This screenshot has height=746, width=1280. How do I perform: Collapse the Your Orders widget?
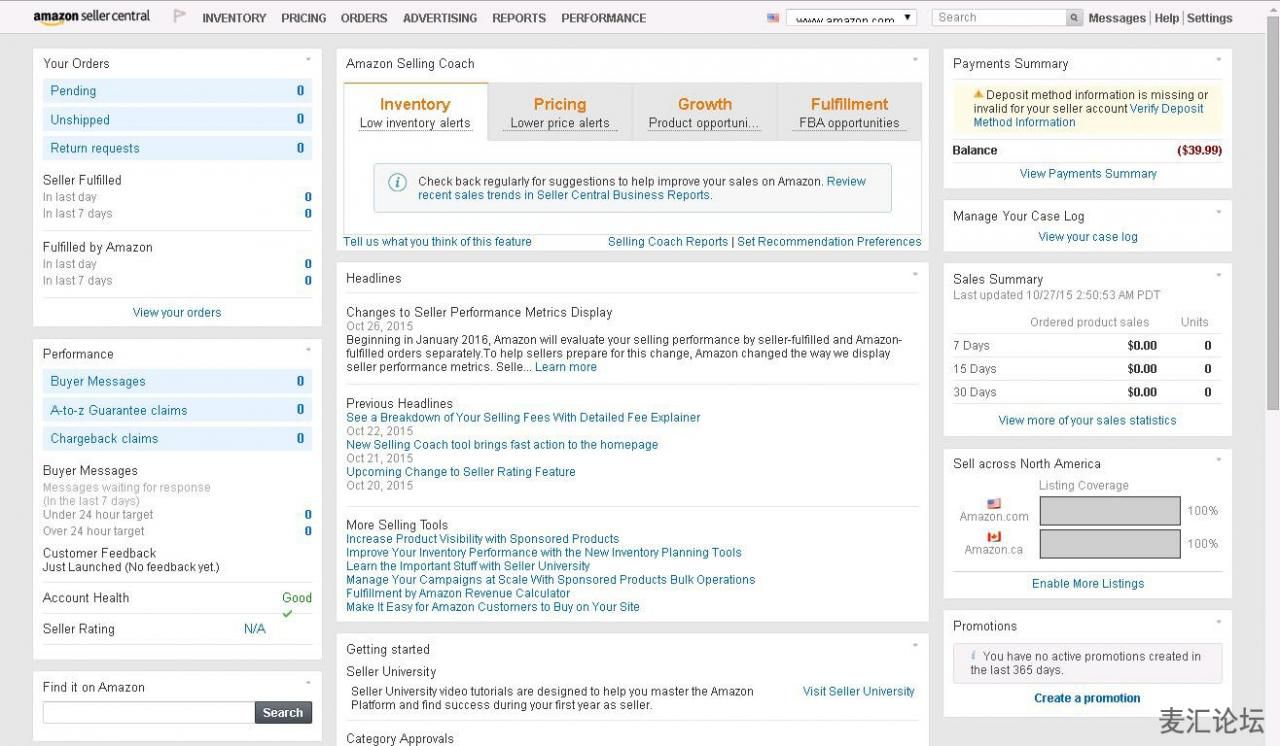(308, 60)
